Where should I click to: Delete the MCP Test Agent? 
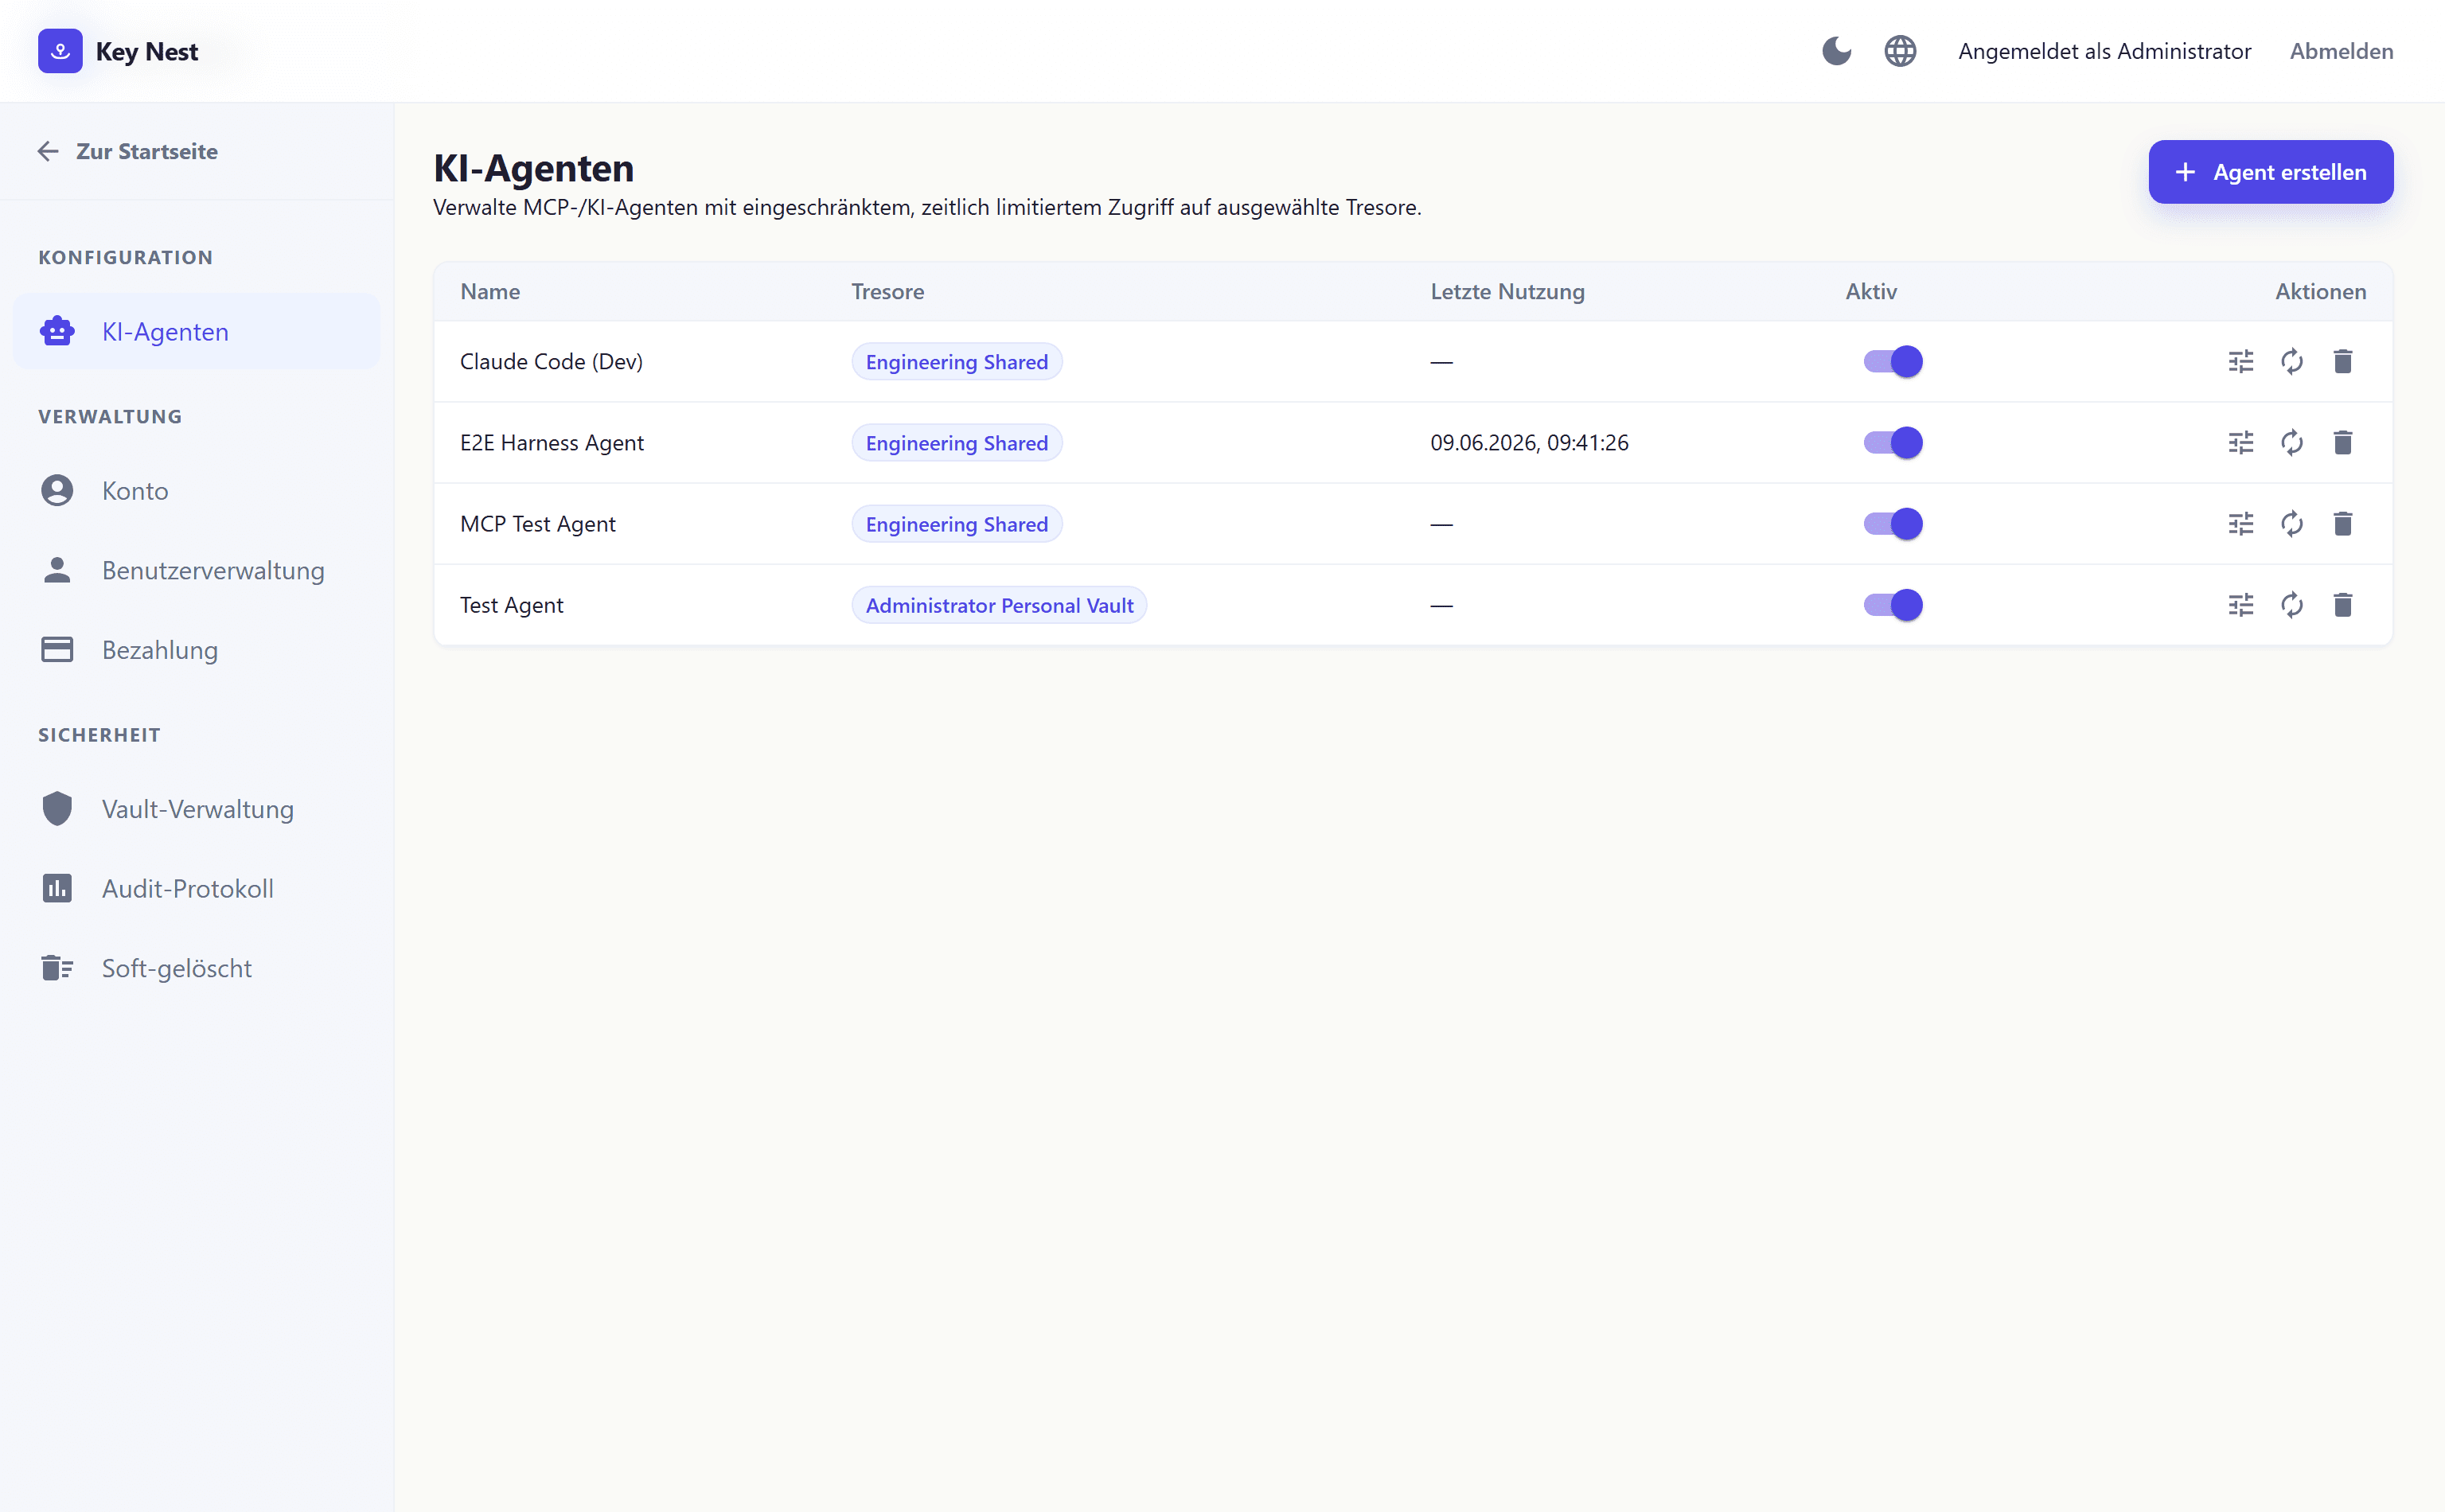2343,523
